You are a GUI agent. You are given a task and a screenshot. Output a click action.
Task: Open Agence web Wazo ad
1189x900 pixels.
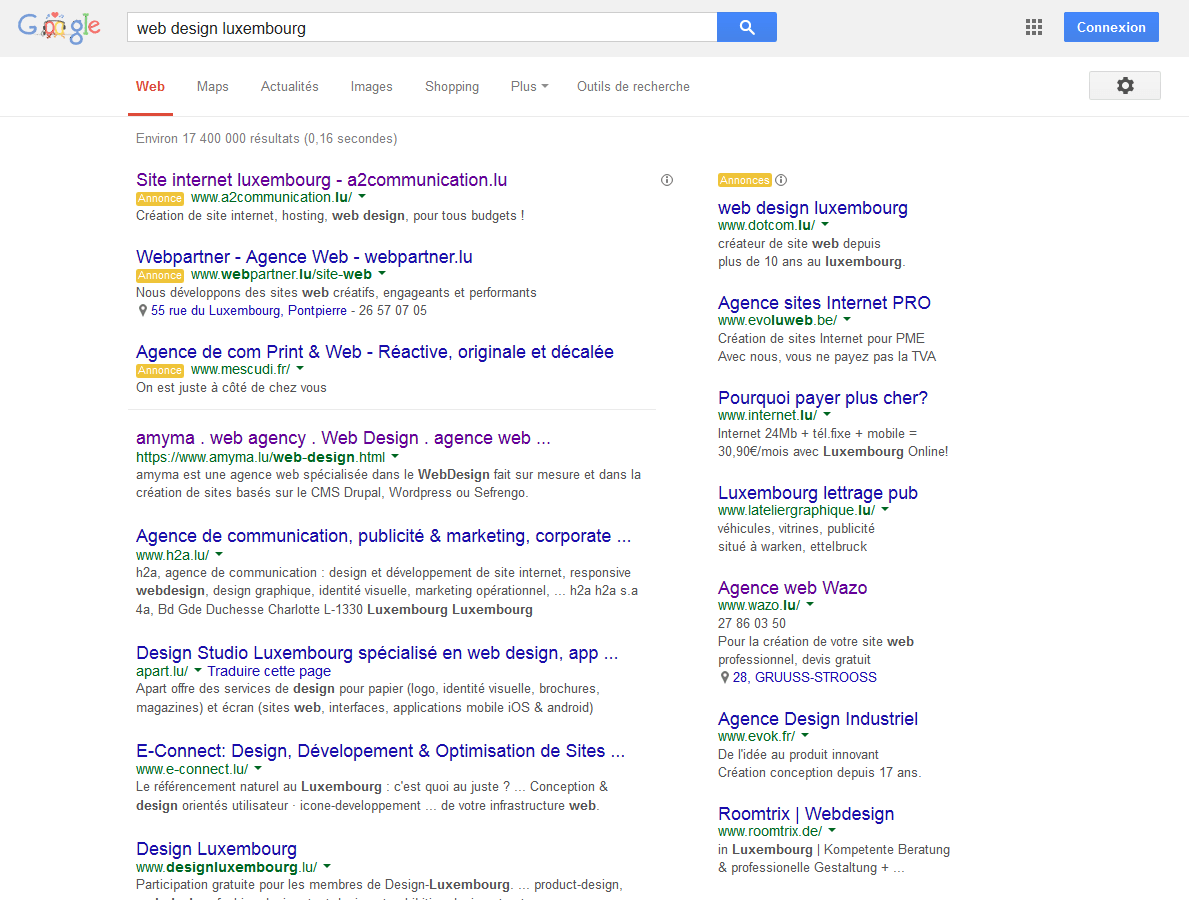792,588
